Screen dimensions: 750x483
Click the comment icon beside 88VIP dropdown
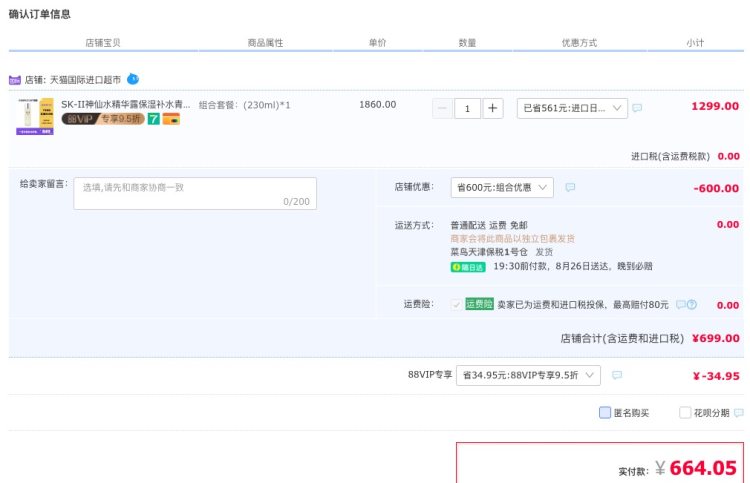coord(617,375)
